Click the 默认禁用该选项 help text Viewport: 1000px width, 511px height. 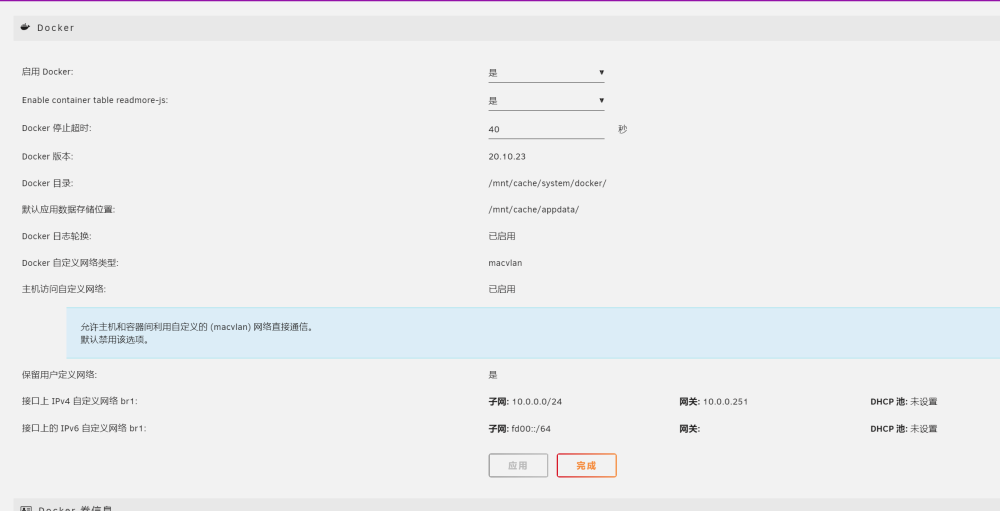115,340
